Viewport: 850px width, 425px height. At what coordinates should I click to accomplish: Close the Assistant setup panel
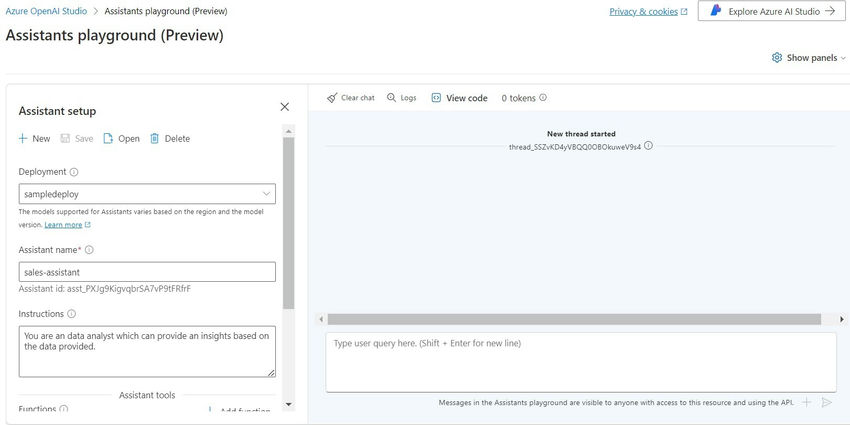pyautogui.click(x=284, y=107)
